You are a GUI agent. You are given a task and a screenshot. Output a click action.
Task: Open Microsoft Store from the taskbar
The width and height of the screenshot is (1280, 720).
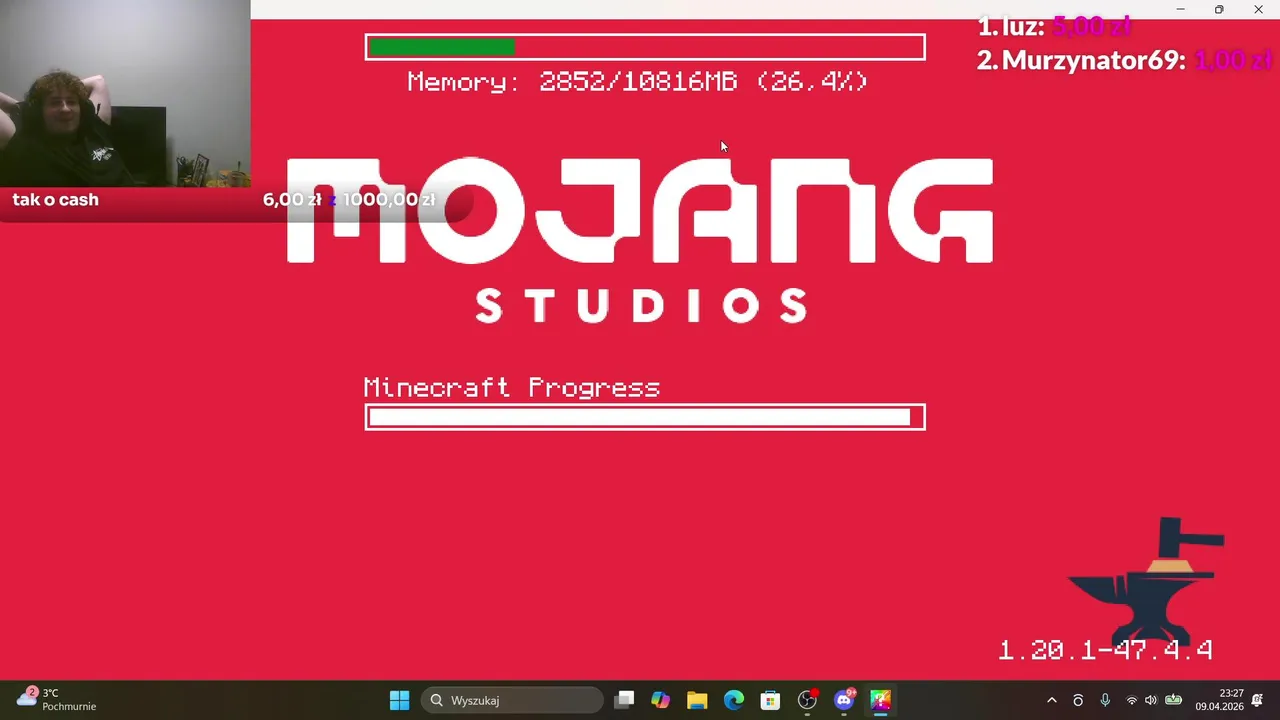pyautogui.click(x=770, y=700)
